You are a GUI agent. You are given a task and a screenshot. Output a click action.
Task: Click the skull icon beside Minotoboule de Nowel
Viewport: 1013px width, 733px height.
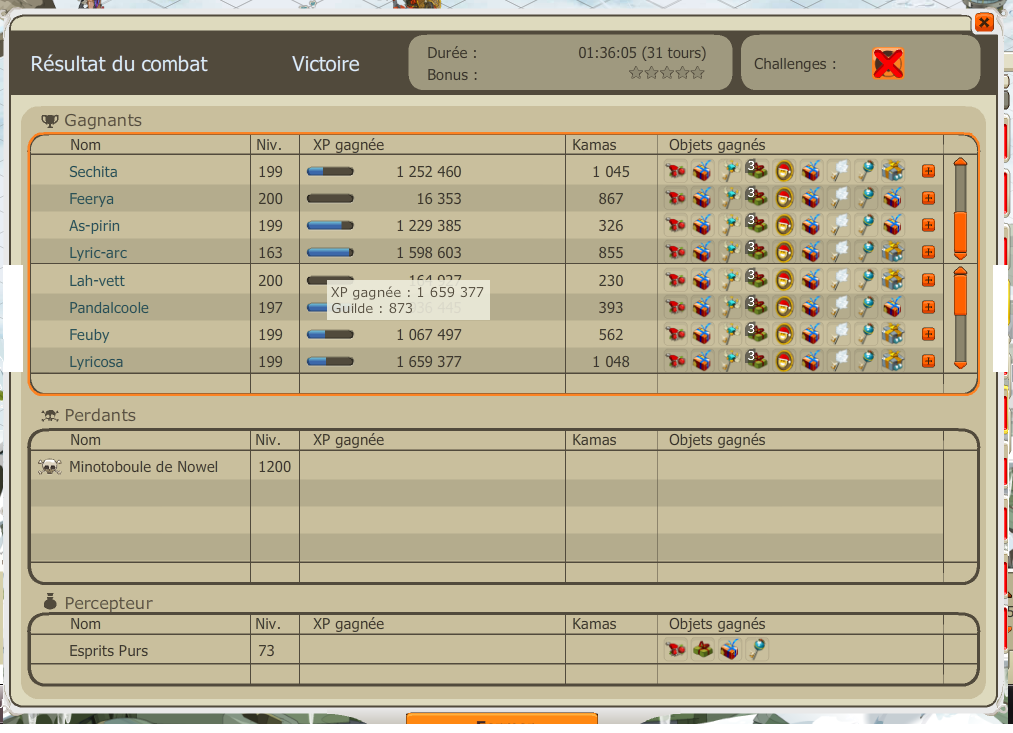(x=49, y=467)
